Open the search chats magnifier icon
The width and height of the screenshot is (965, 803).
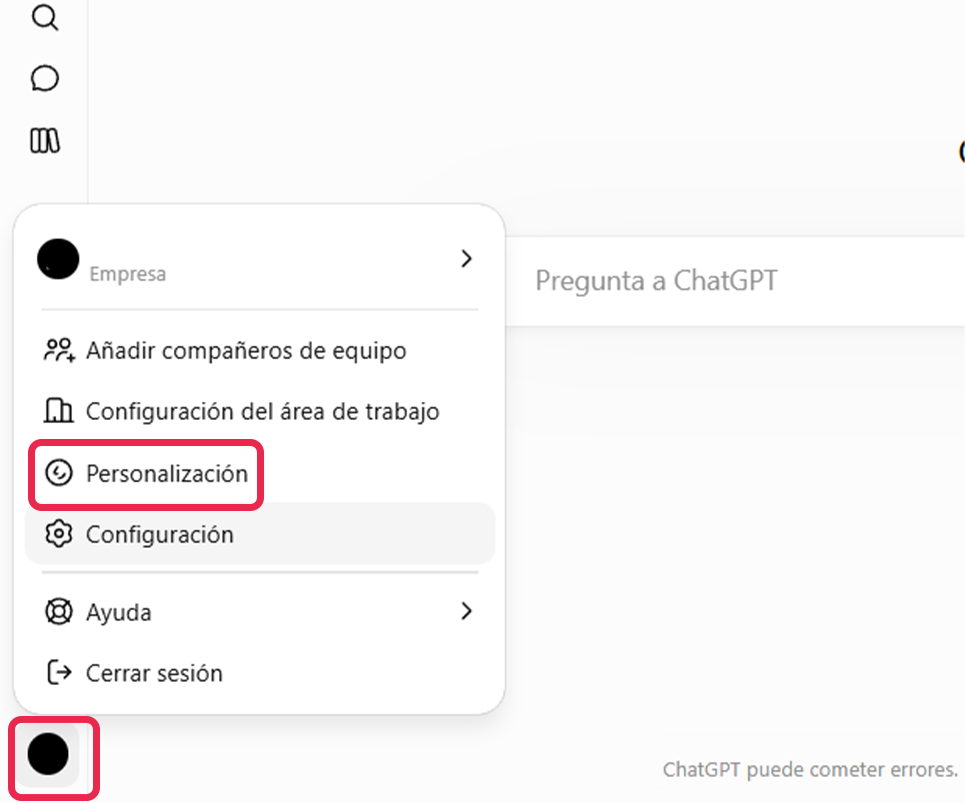[44, 17]
